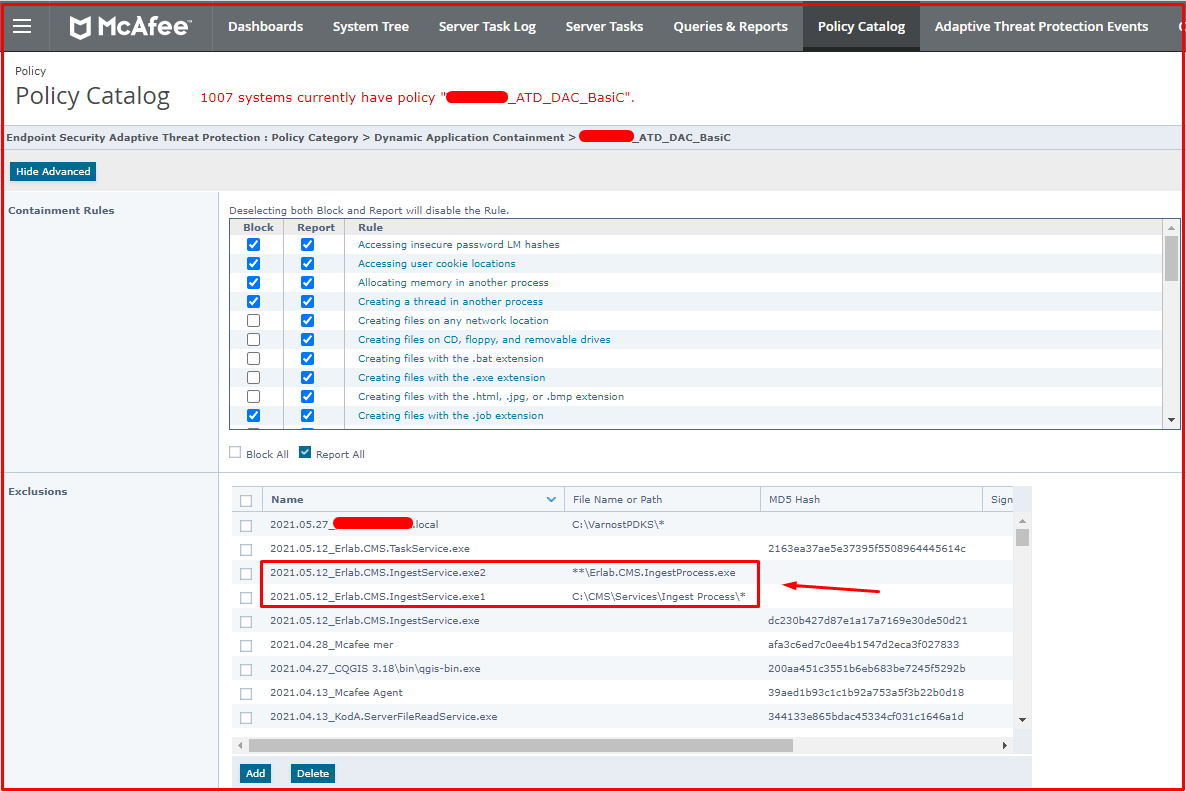The height and width of the screenshot is (792, 1186).
Task: Click the McAfee logo
Action: click(131, 26)
